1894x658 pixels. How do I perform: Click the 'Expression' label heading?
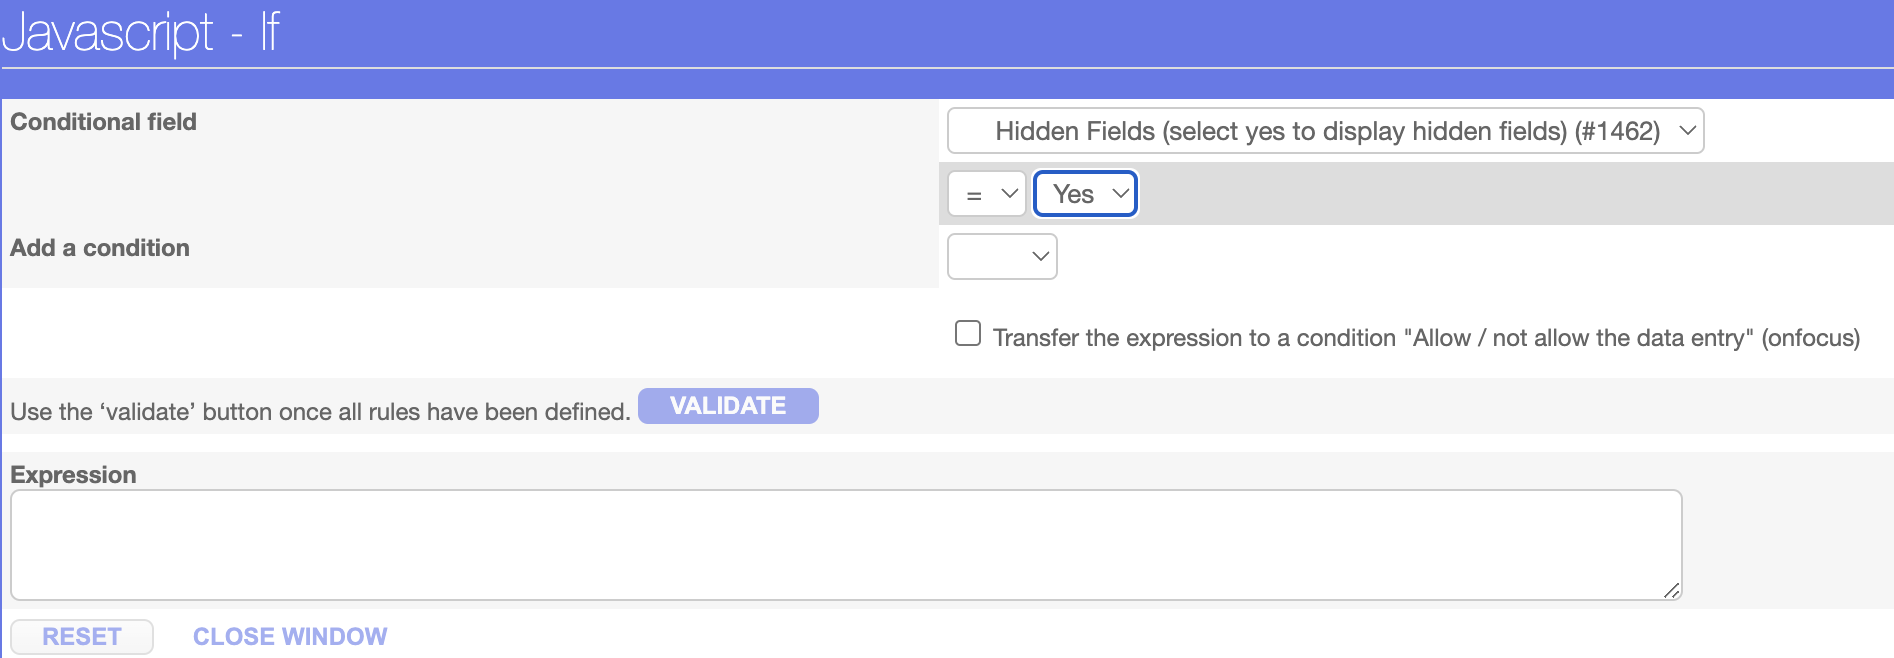[x=73, y=475]
